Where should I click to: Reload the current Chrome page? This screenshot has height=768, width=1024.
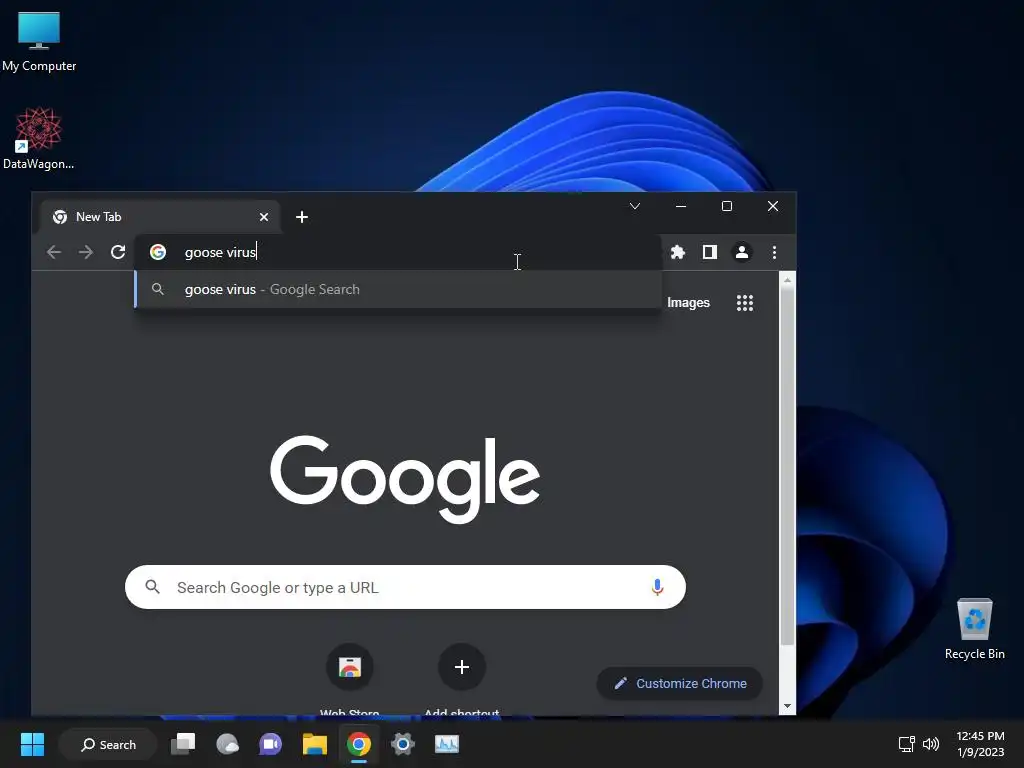(x=118, y=252)
